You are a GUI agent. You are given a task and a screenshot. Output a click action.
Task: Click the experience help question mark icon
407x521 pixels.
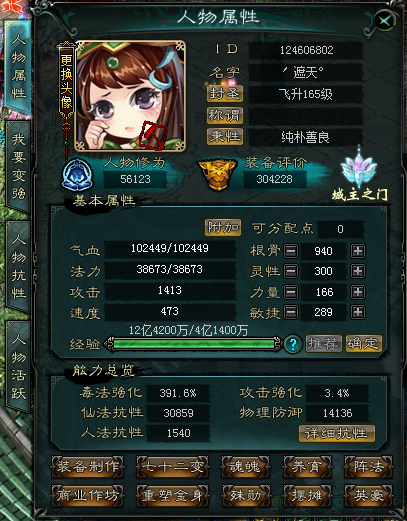293,344
